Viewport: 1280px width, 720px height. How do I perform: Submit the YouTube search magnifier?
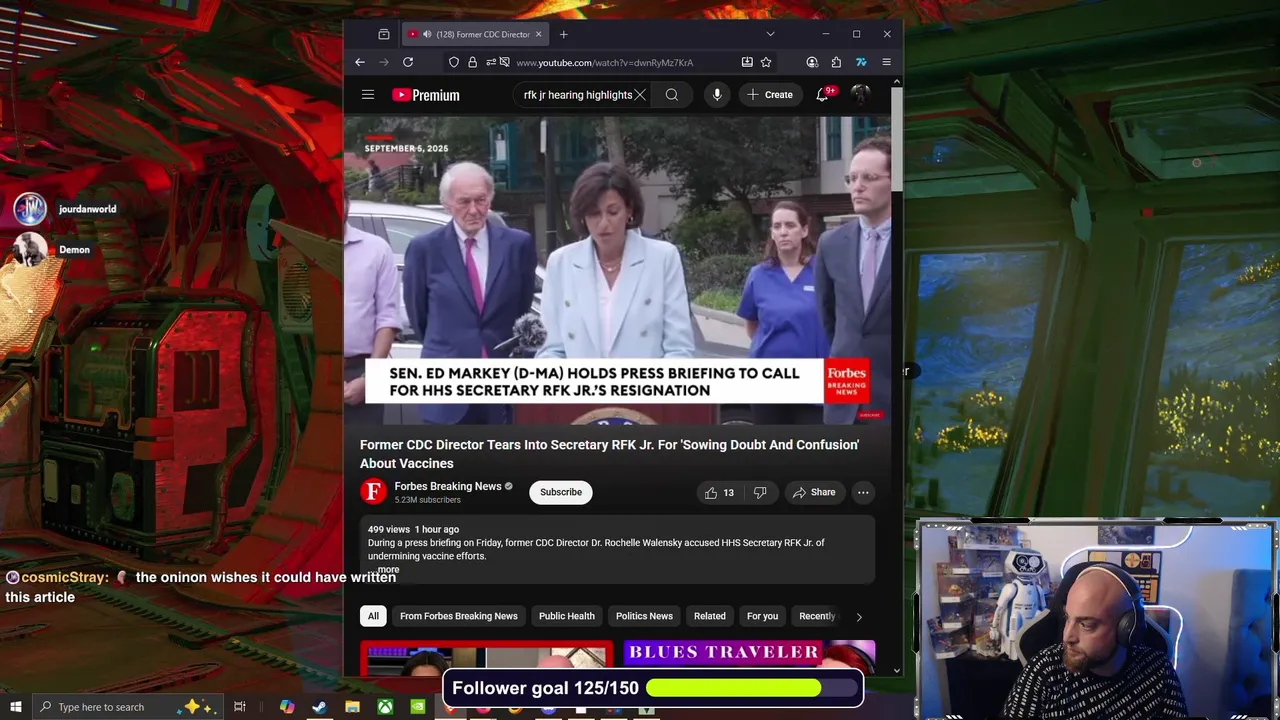[x=672, y=95]
